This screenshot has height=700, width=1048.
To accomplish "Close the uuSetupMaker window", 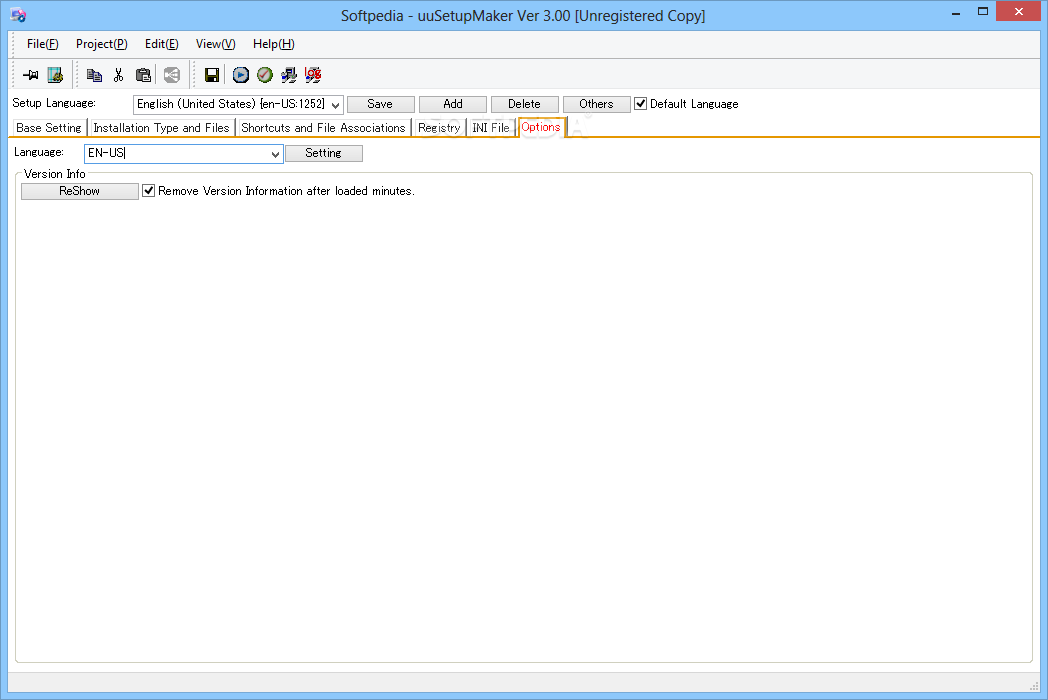I will pyautogui.click(x=1019, y=11).
